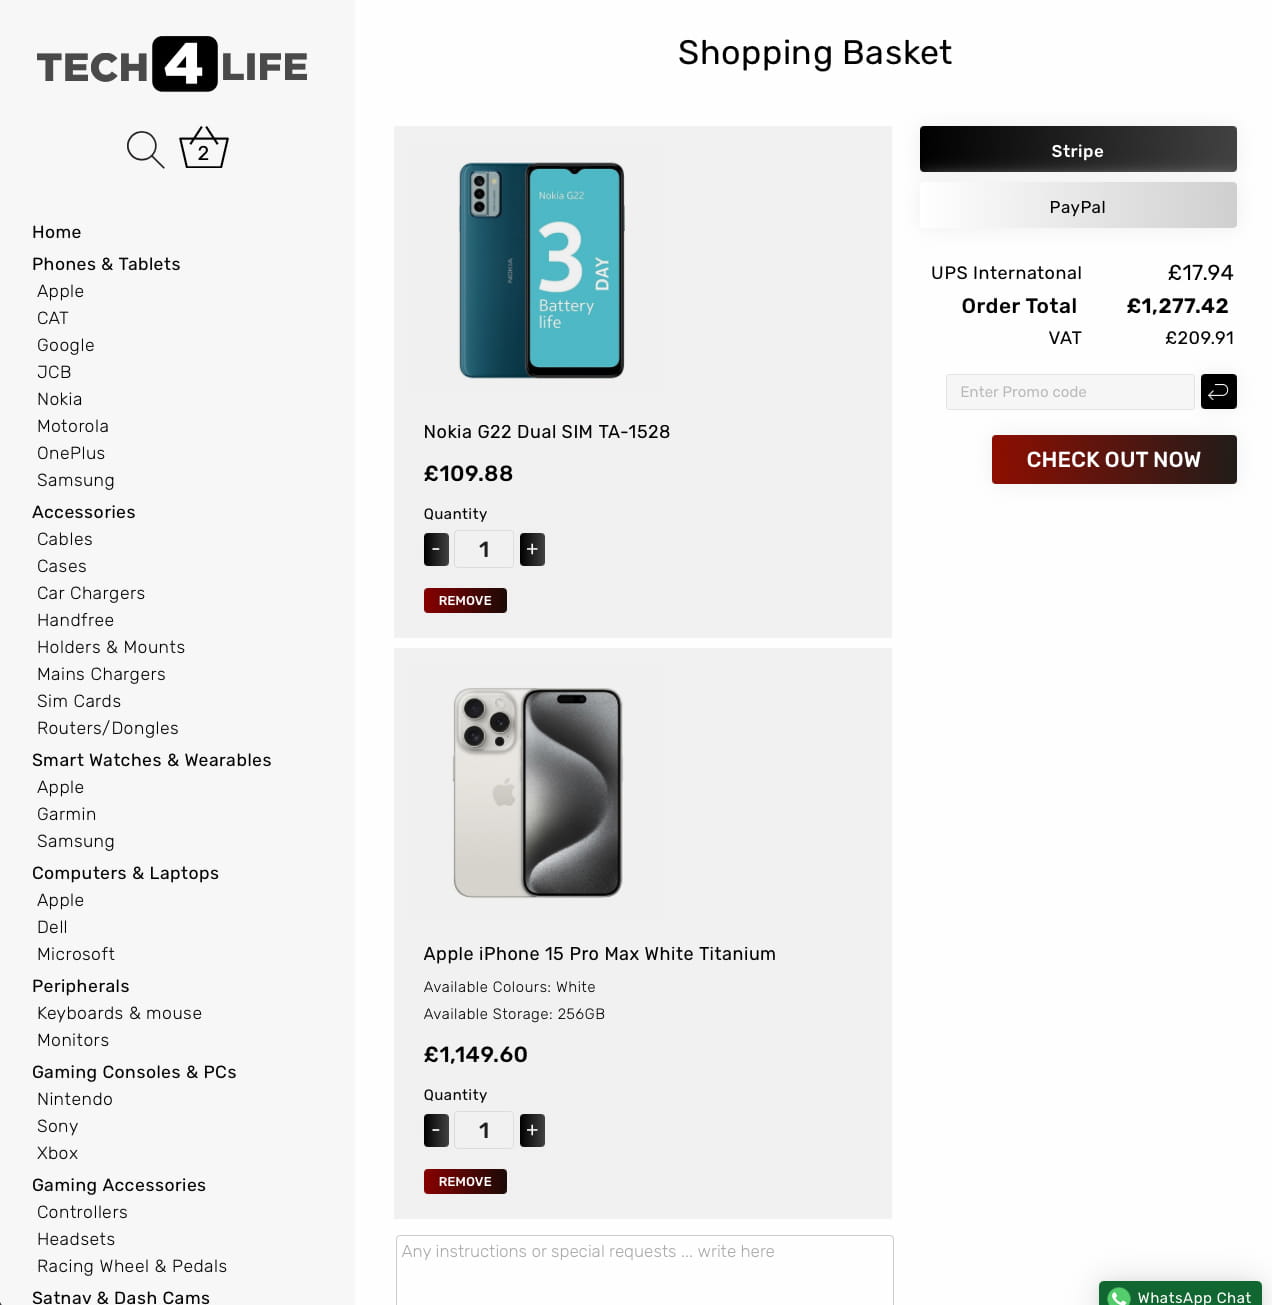This screenshot has width=1272, height=1305.
Task: Increase Nokia G22 quantity with plus
Action: click(x=532, y=549)
